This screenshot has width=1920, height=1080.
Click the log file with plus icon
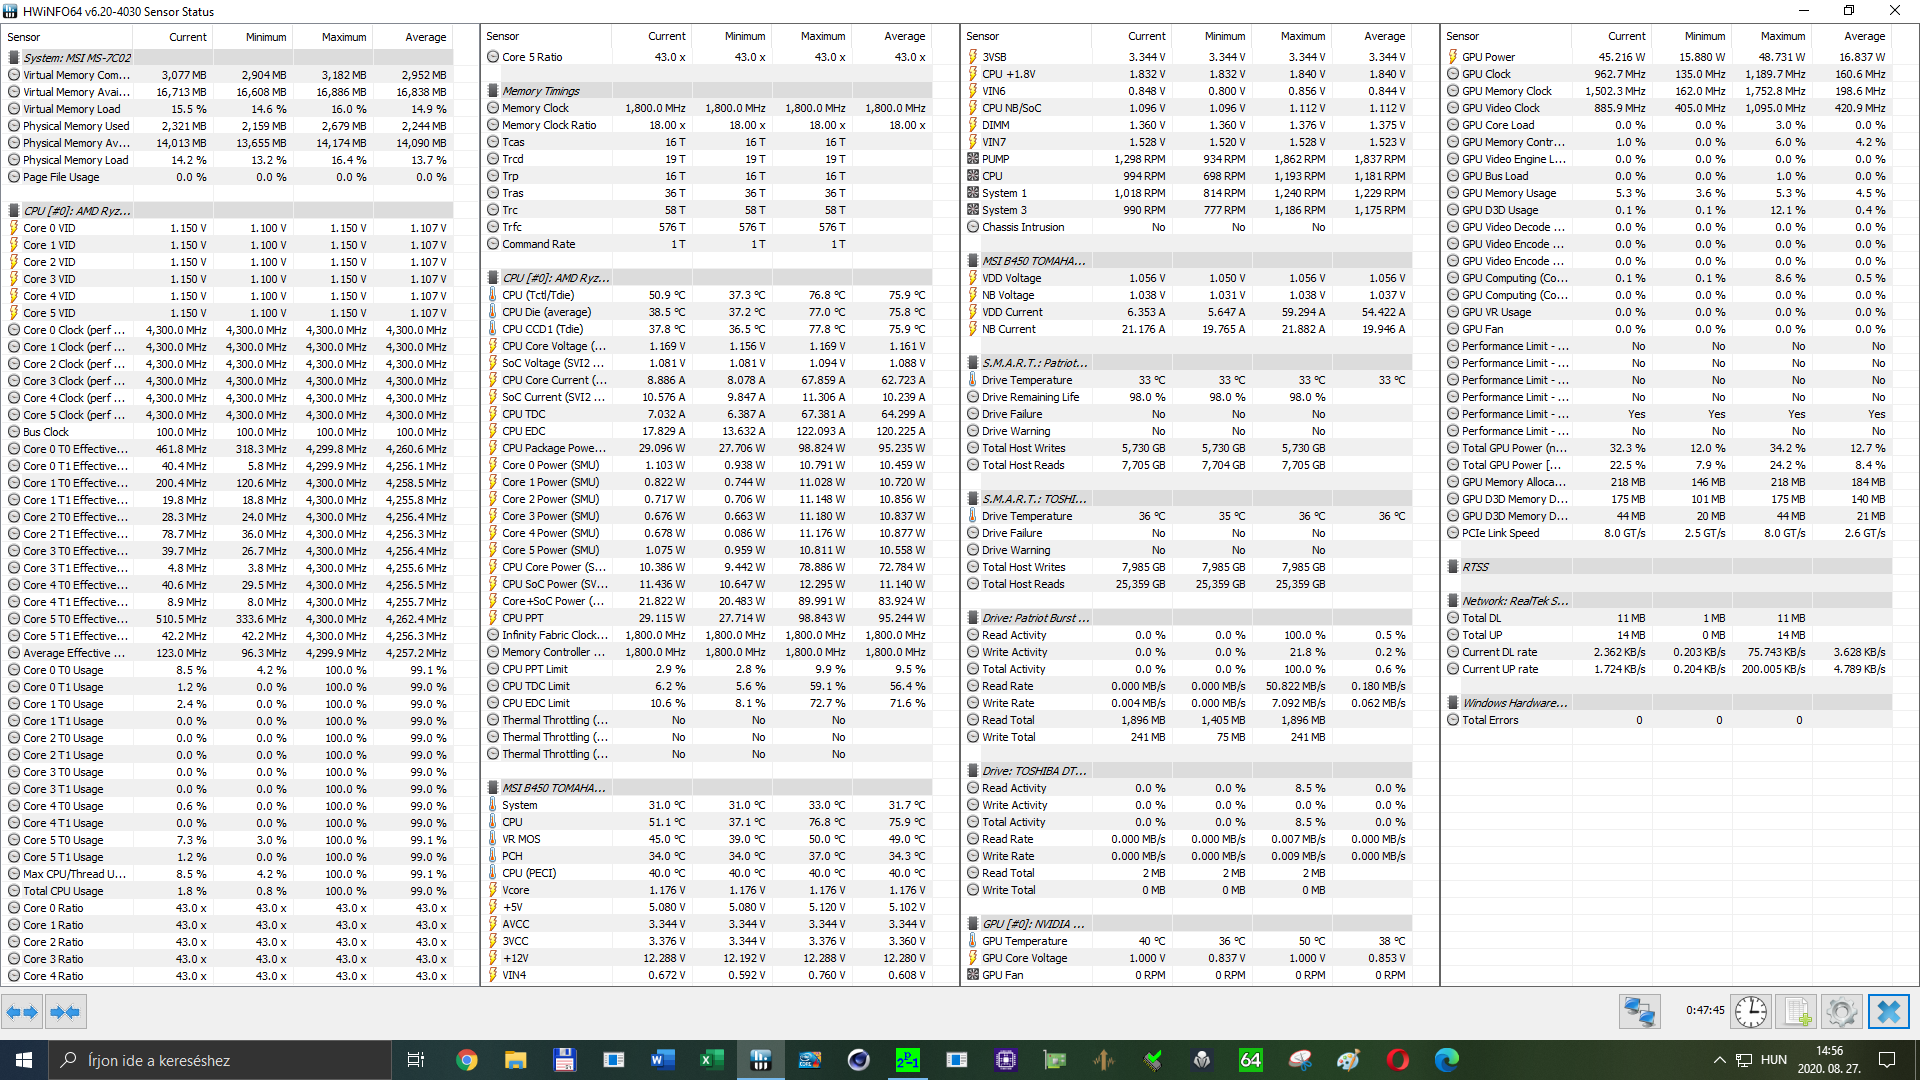(1797, 1012)
